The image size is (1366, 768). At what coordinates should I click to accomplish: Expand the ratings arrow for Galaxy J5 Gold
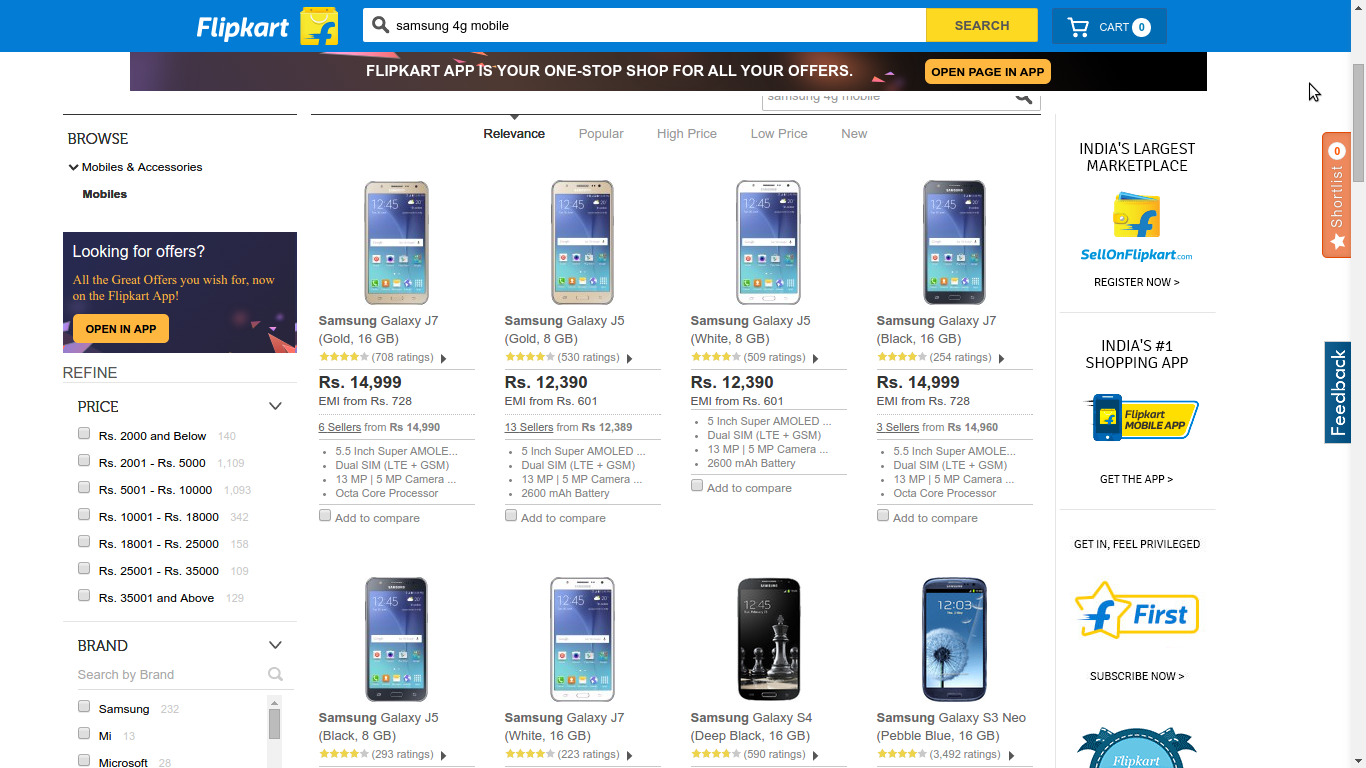(629, 358)
